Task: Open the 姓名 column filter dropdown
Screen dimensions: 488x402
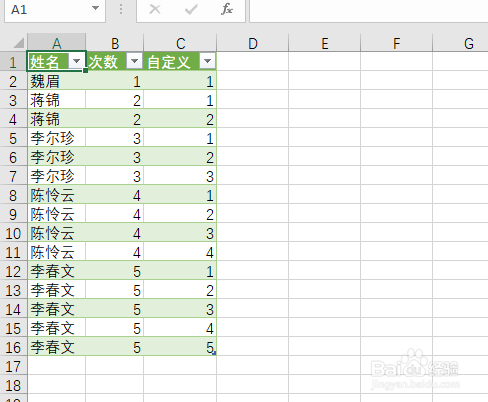Action: tap(76, 61)
